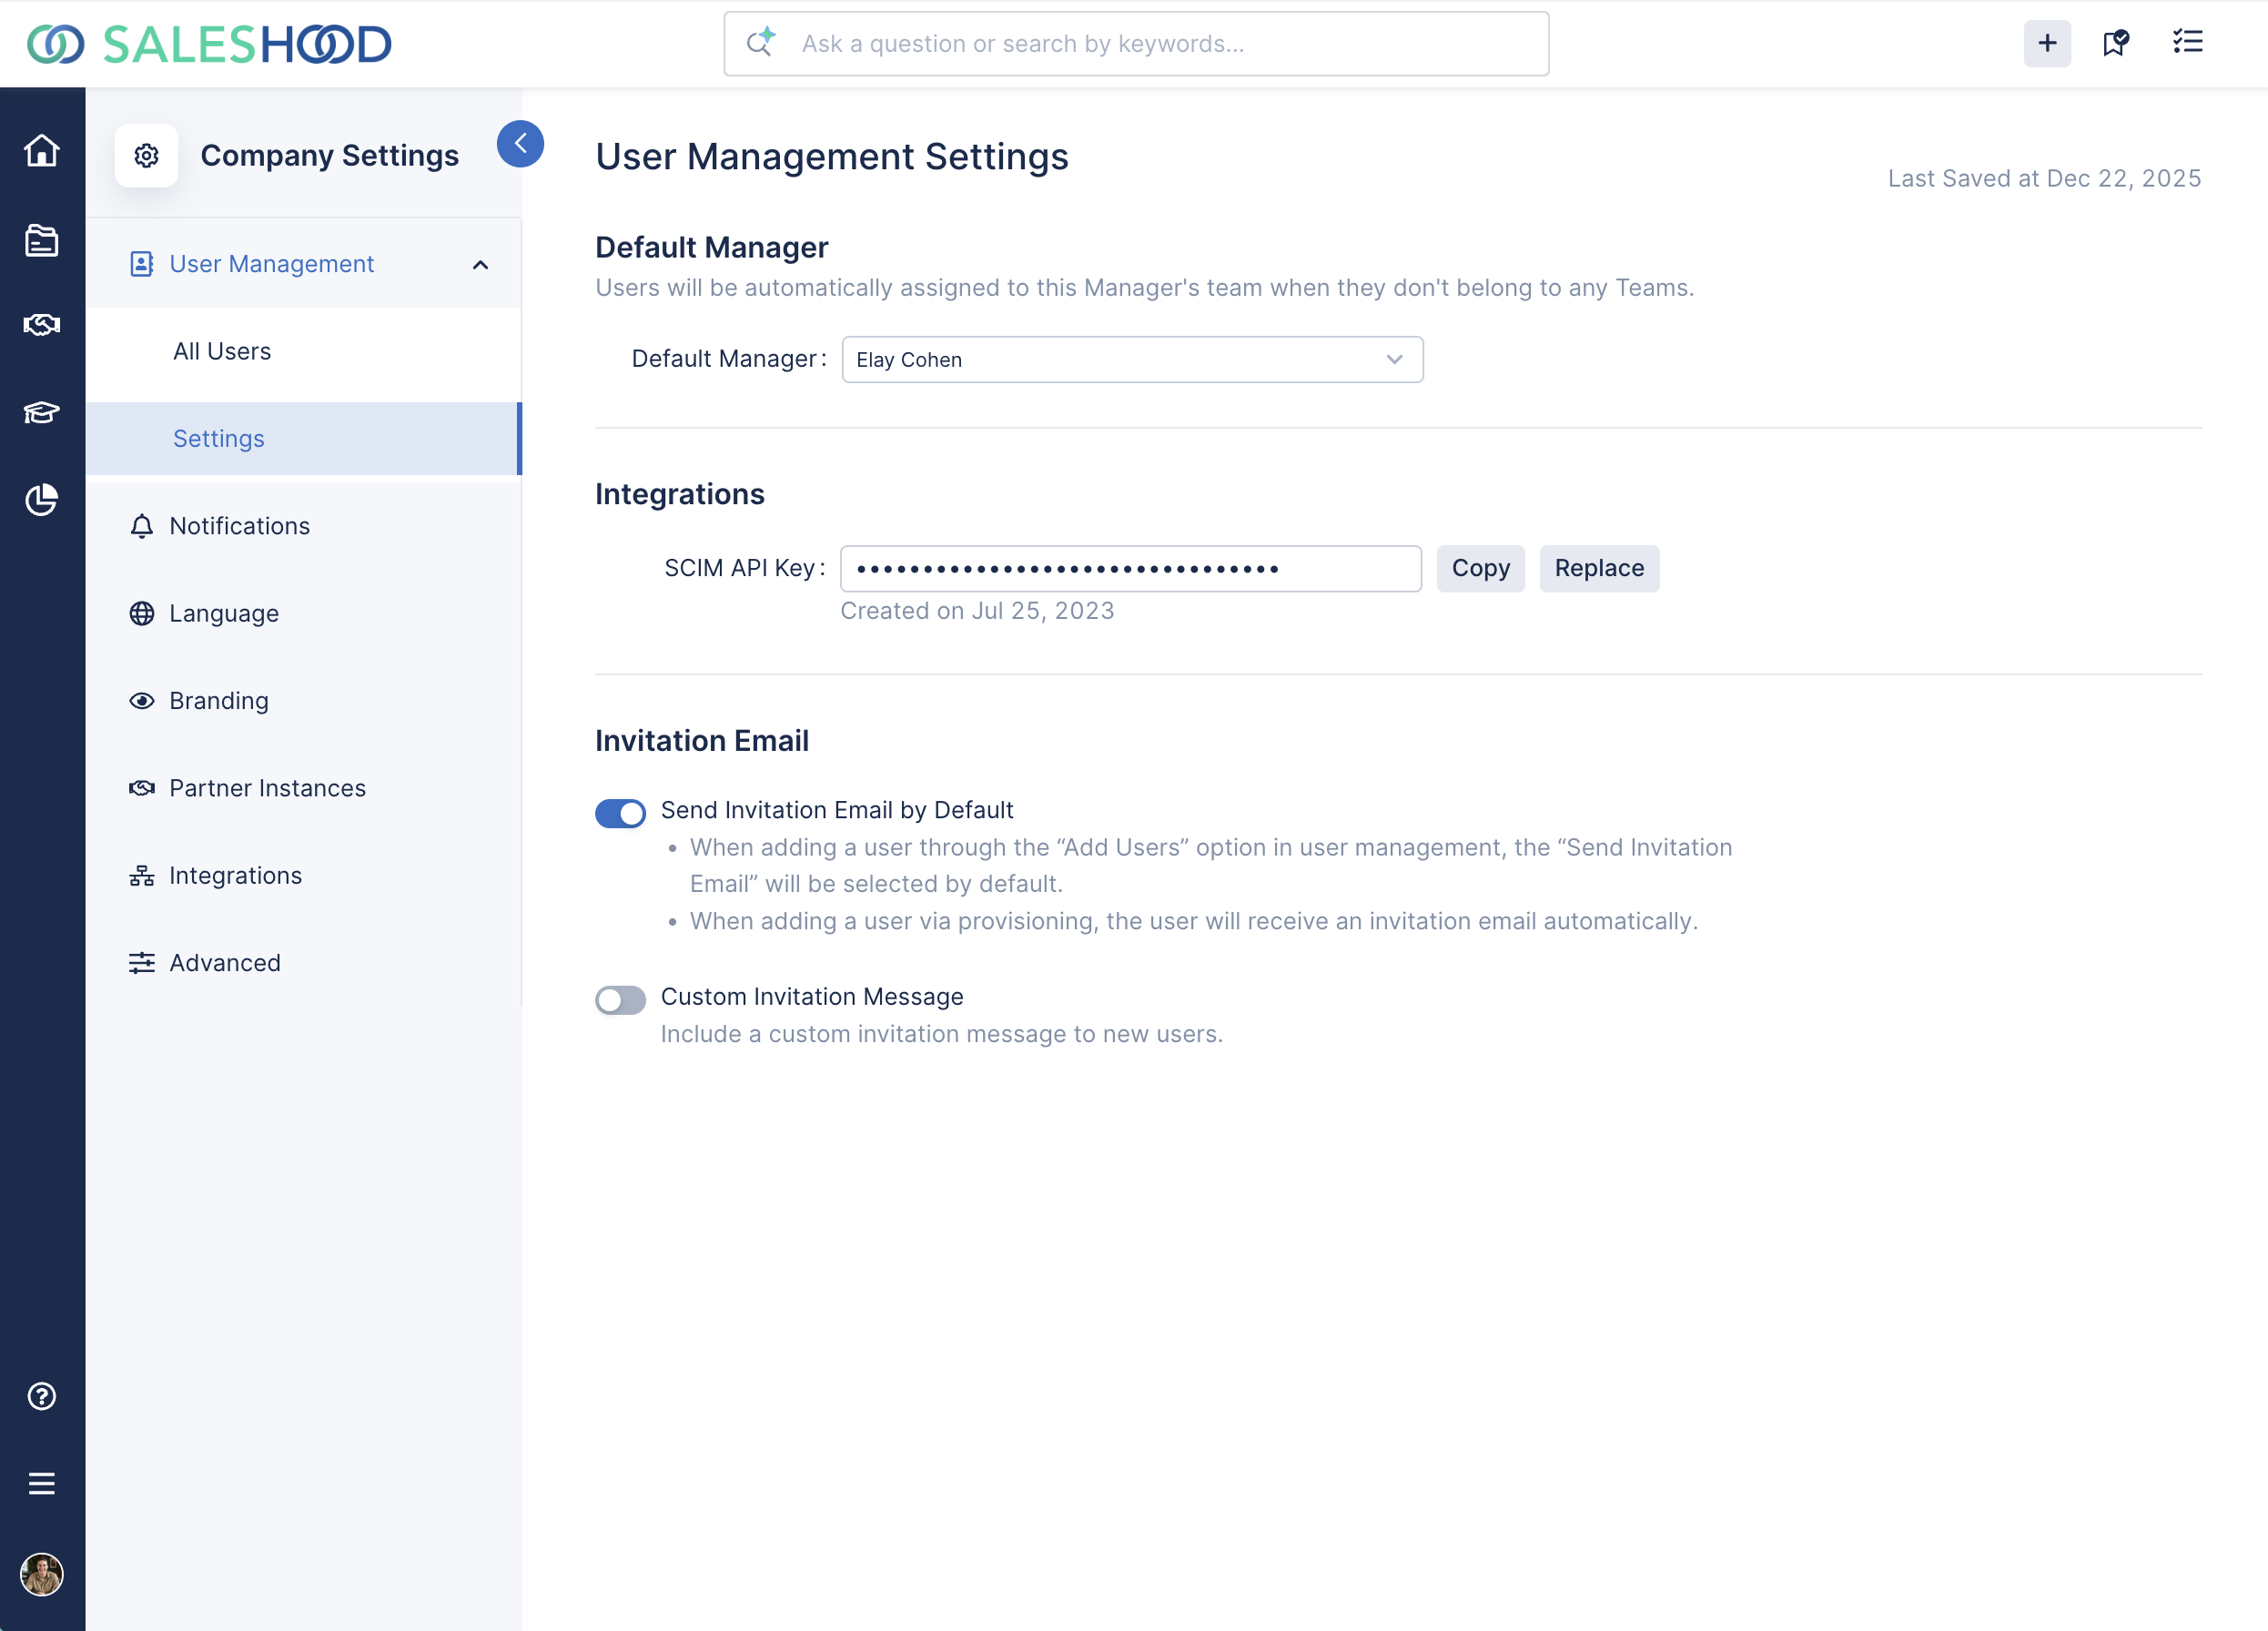Replace the SCIM API Key
This screenshot has height=1631, width=2268.
click(x=1598, y=568)
